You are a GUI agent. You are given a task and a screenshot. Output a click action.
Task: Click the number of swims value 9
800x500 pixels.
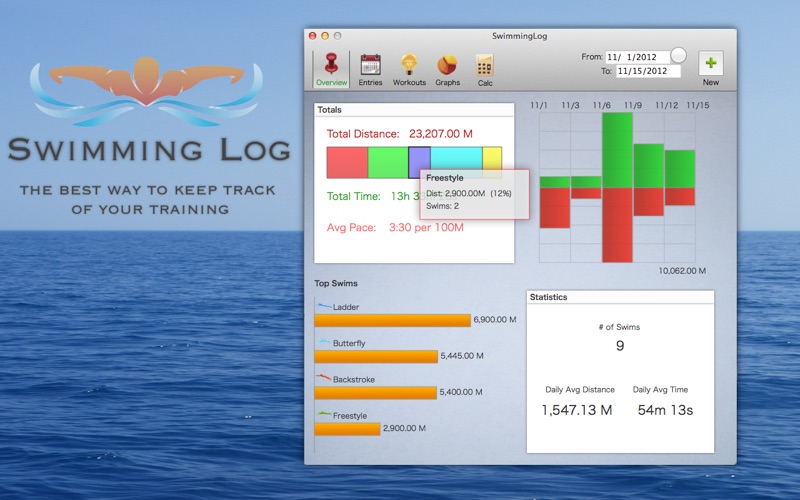coord(620,346)
